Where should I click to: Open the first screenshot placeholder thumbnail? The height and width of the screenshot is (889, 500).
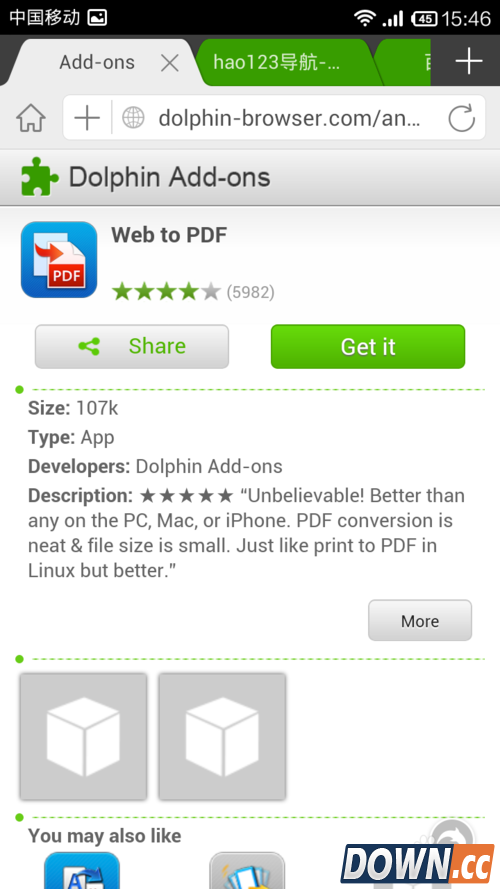83,736
